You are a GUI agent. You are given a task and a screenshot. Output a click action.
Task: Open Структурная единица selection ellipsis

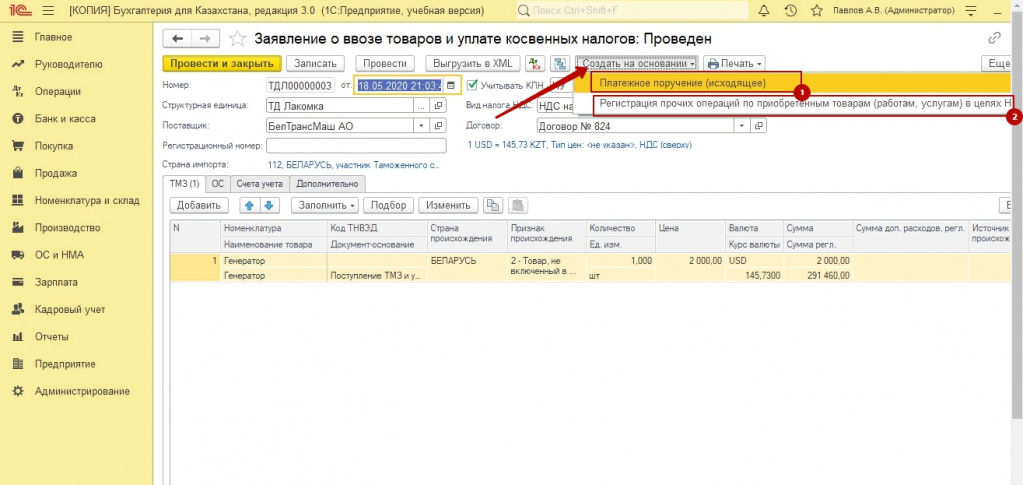421,106
